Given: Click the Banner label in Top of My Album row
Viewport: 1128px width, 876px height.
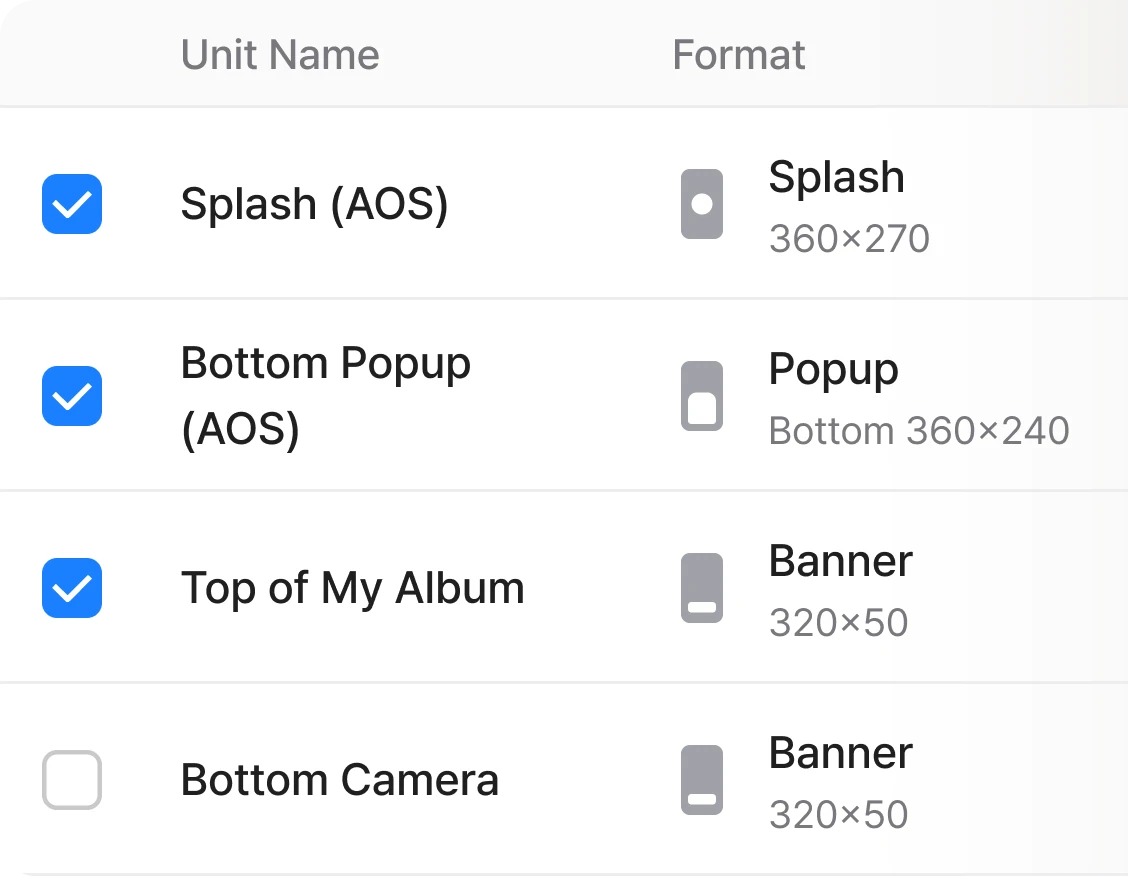Looking at the screenshot, I should point(841,561).
